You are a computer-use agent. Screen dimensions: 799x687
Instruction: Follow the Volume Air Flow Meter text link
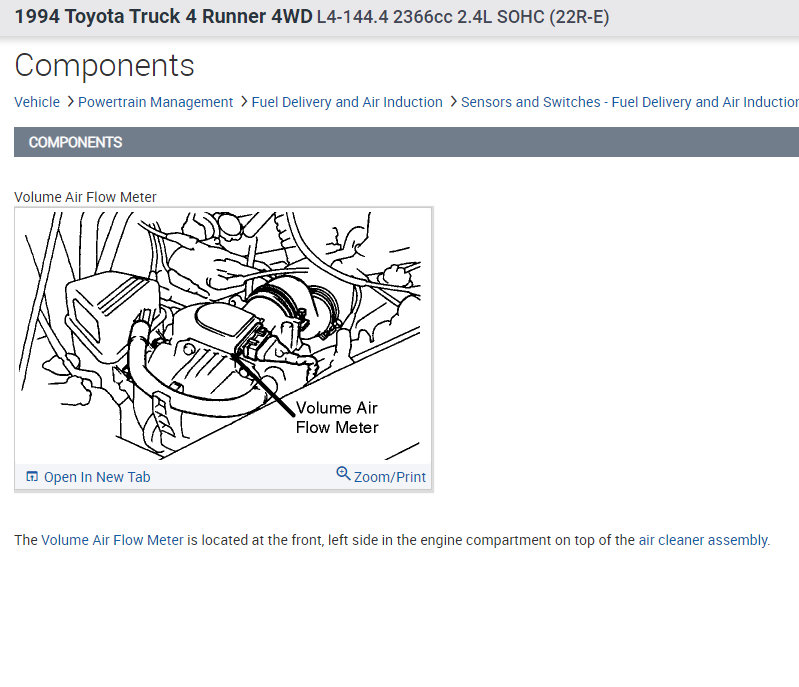[x=112, y=540]
